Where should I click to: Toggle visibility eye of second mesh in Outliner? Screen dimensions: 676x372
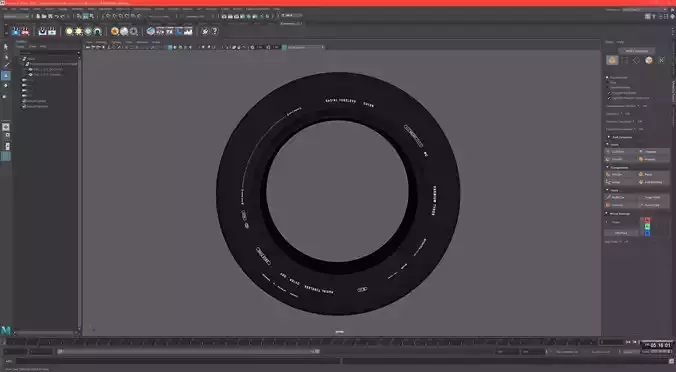pyautogui.click(x=30, y=75)
